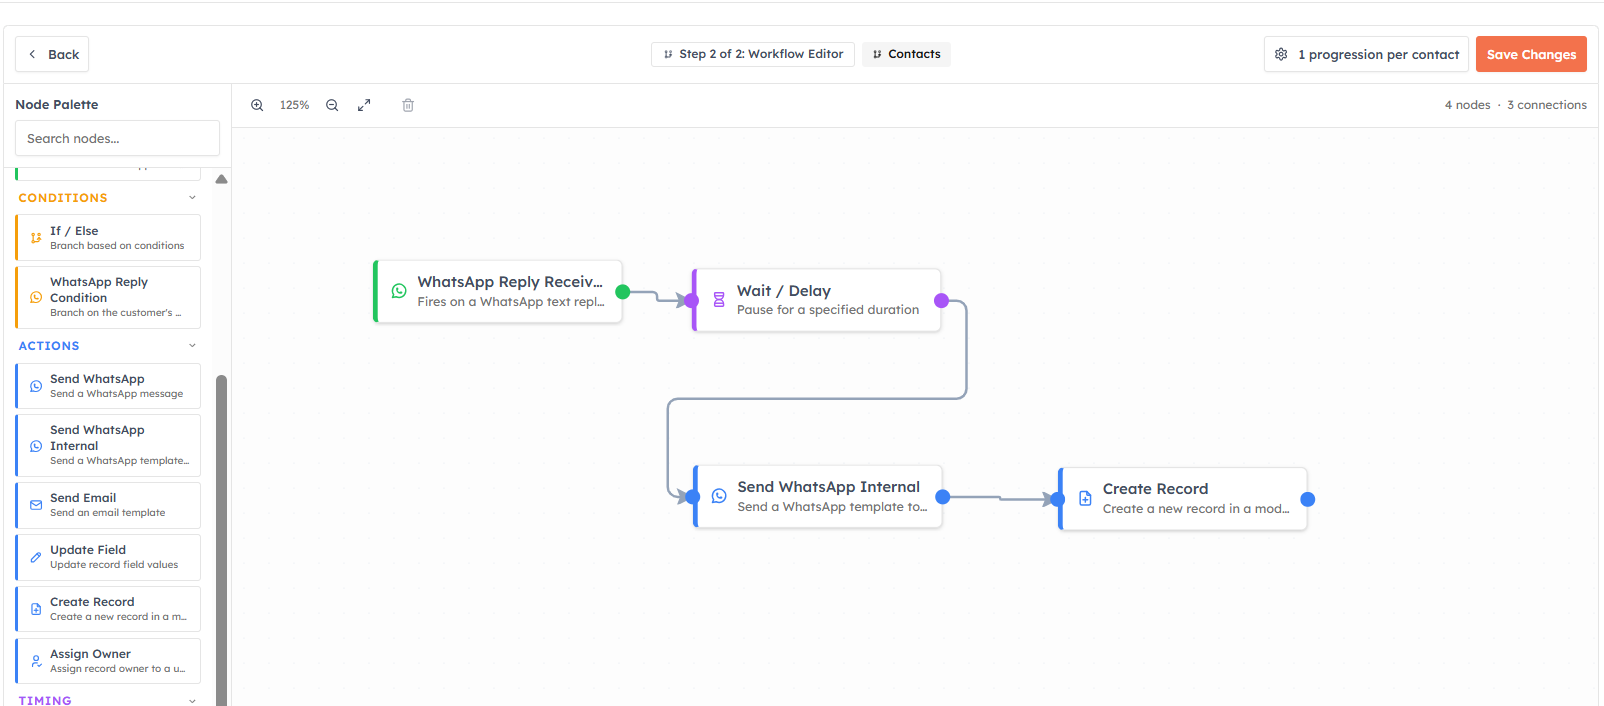This screenshot has width=1604, height=706.
Task: Click the 3 connections count text
Action: point(1547,105)
